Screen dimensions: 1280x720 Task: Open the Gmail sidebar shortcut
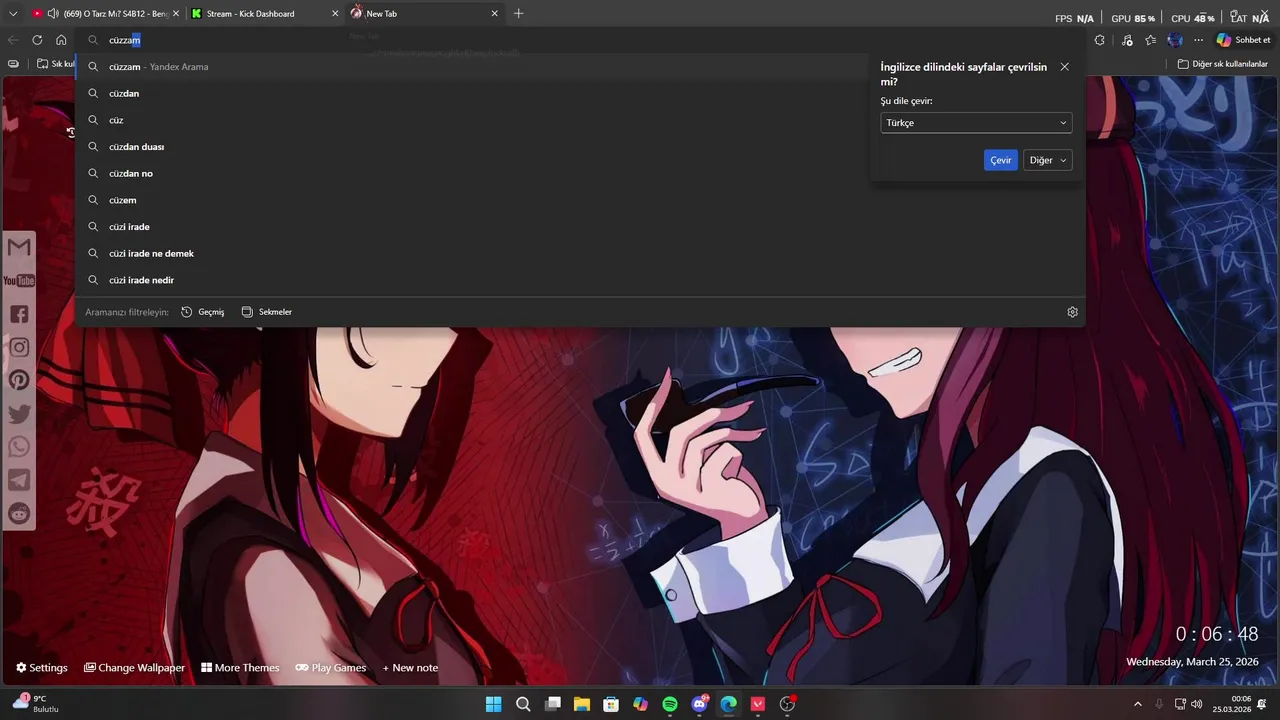point(19,247)
